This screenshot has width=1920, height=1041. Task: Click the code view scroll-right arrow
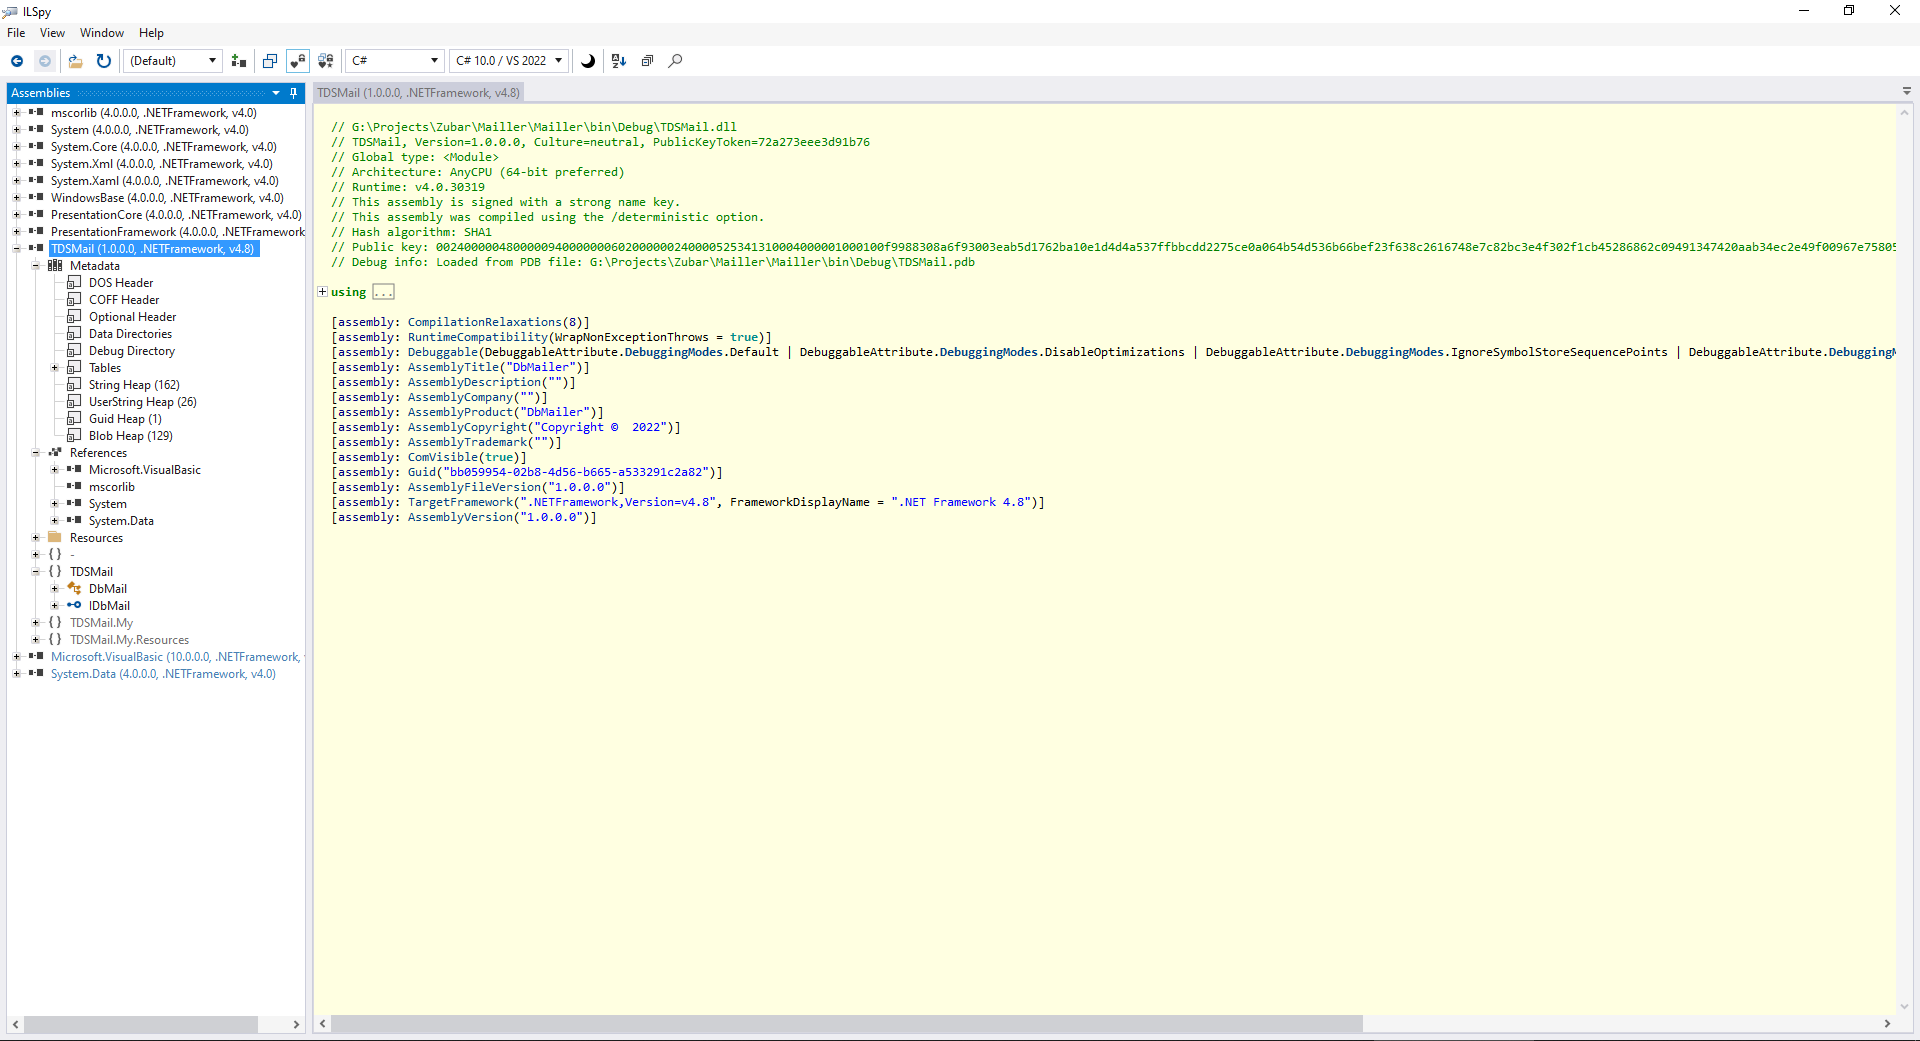click(1887, 1024)
